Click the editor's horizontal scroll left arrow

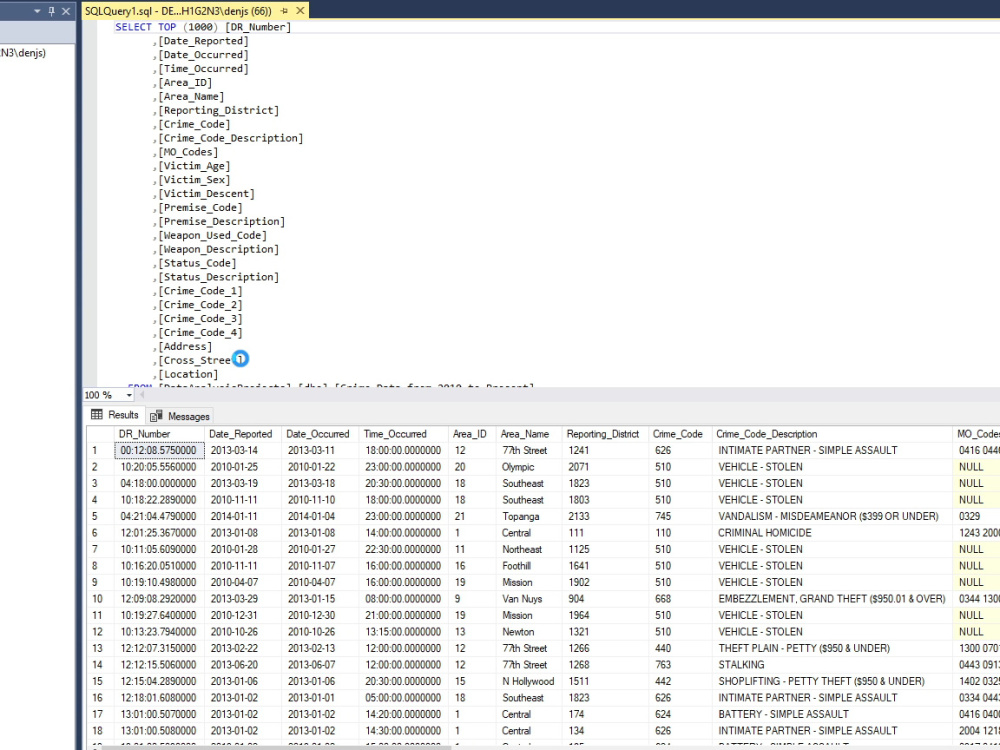point(142,395)
